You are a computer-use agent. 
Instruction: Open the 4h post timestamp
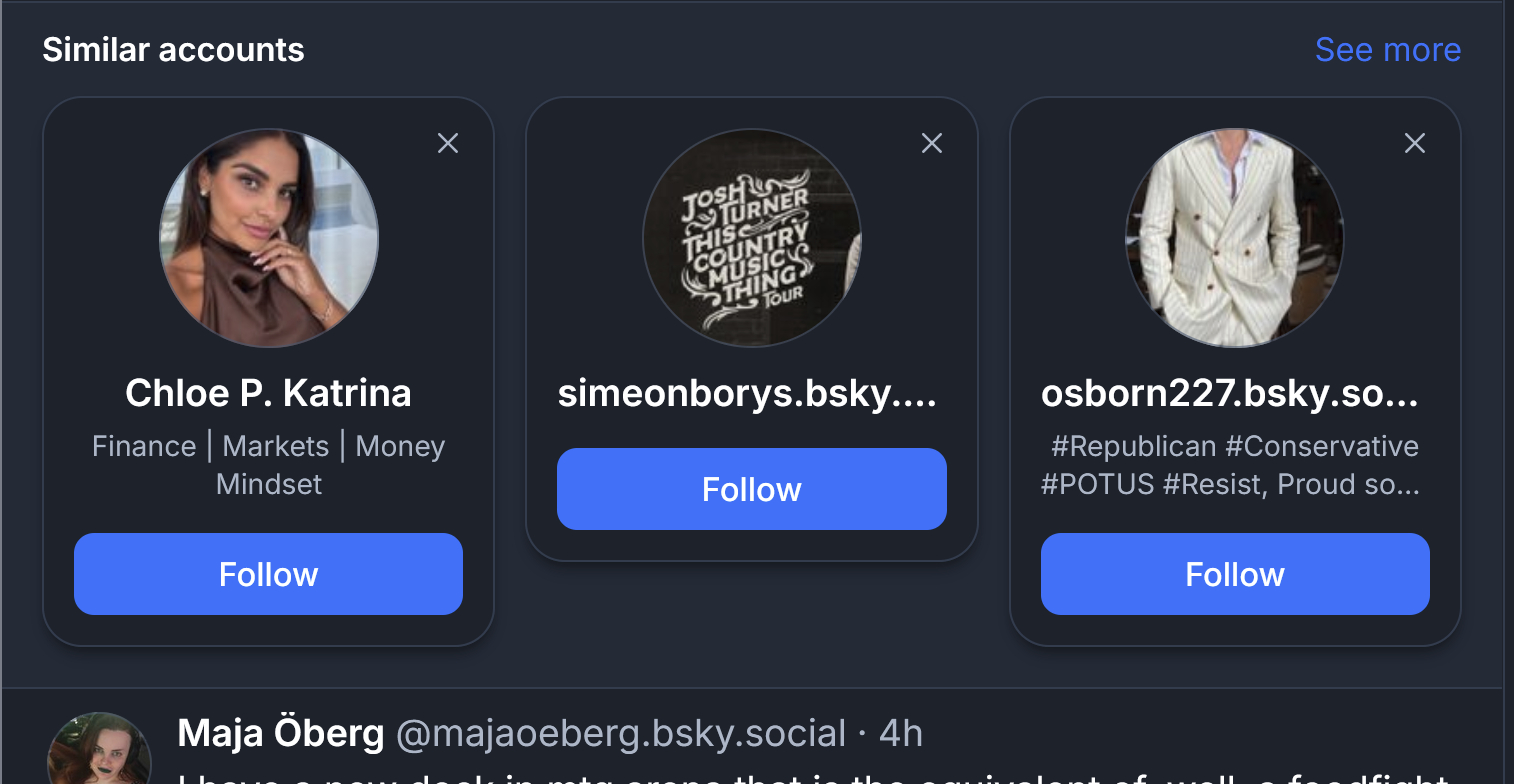pos(901,734)
